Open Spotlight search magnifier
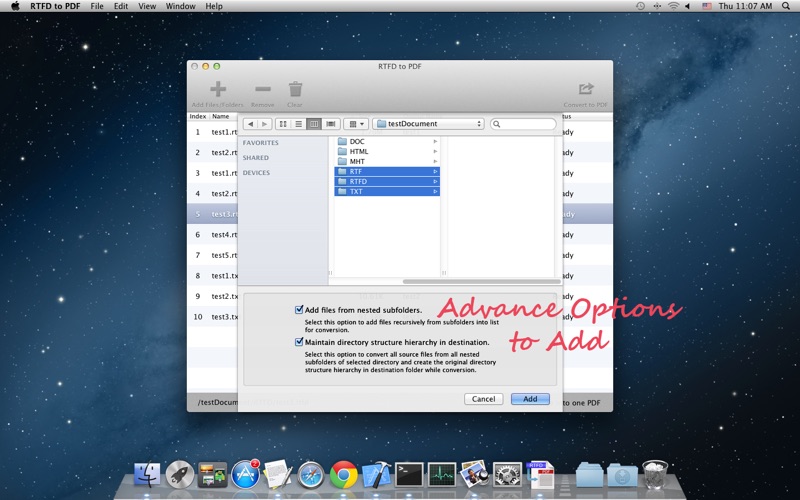Image resolution: width=800 pixels, height=500 pixels. pos(786,6)
